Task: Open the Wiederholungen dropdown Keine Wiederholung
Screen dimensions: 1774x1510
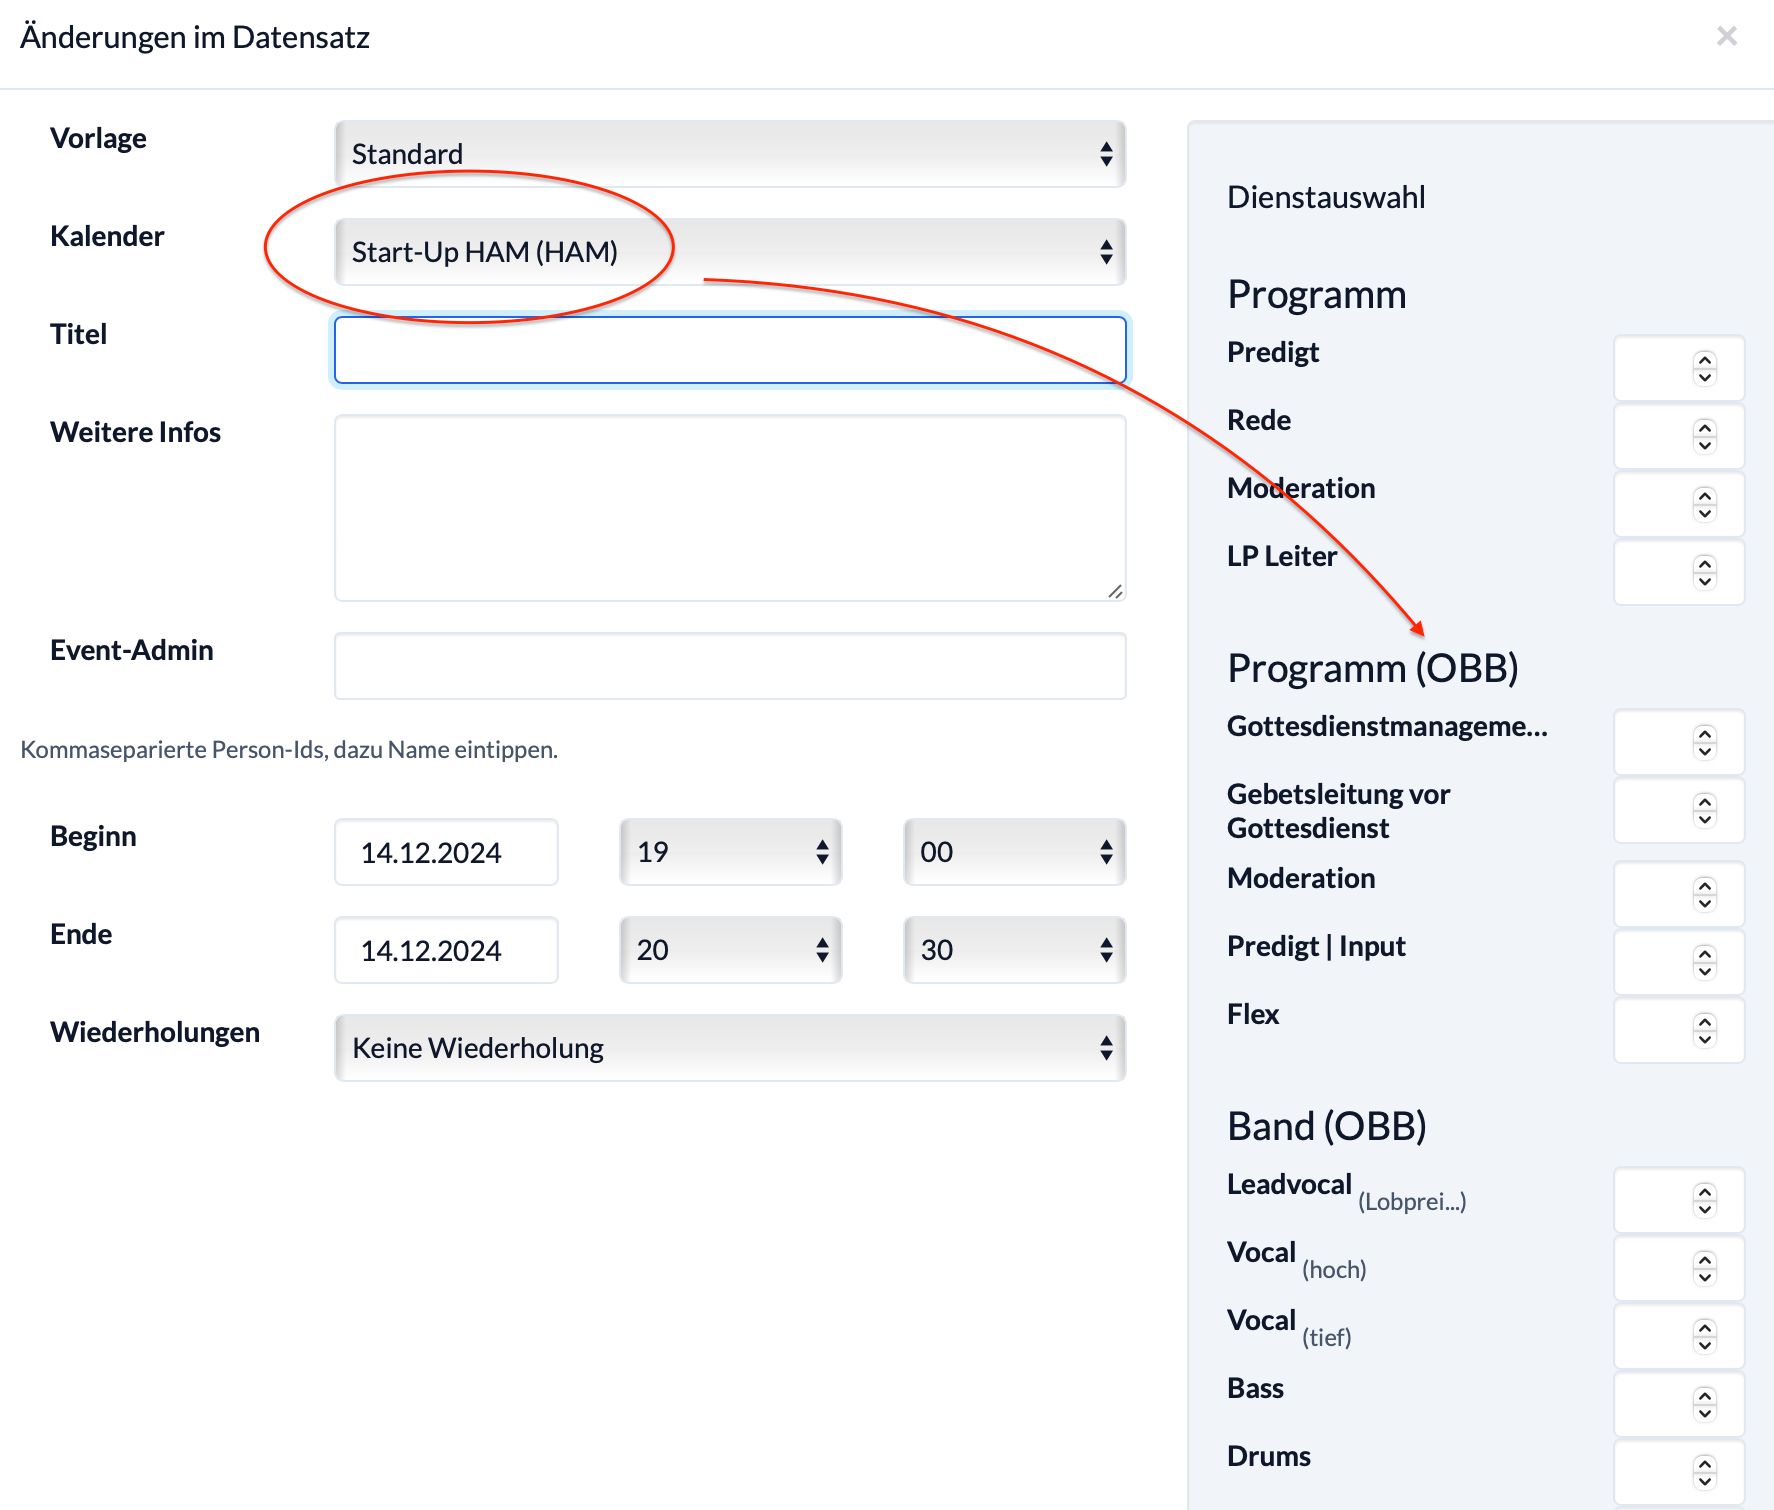Action: tap(730, 1048)
